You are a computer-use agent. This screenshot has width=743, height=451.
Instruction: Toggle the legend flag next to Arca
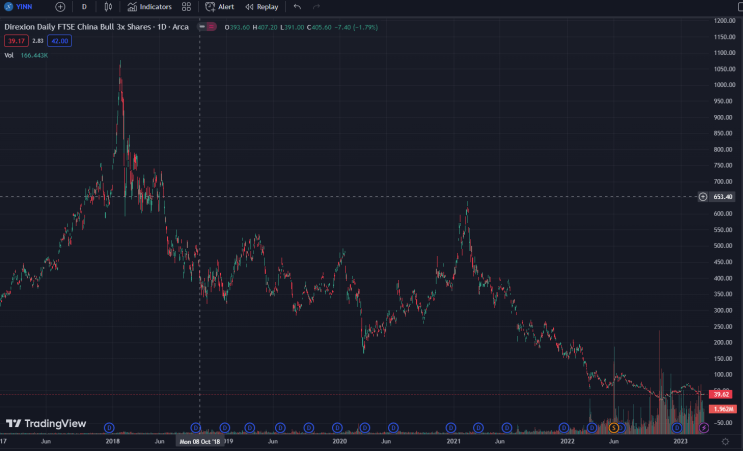click(205, 26)
